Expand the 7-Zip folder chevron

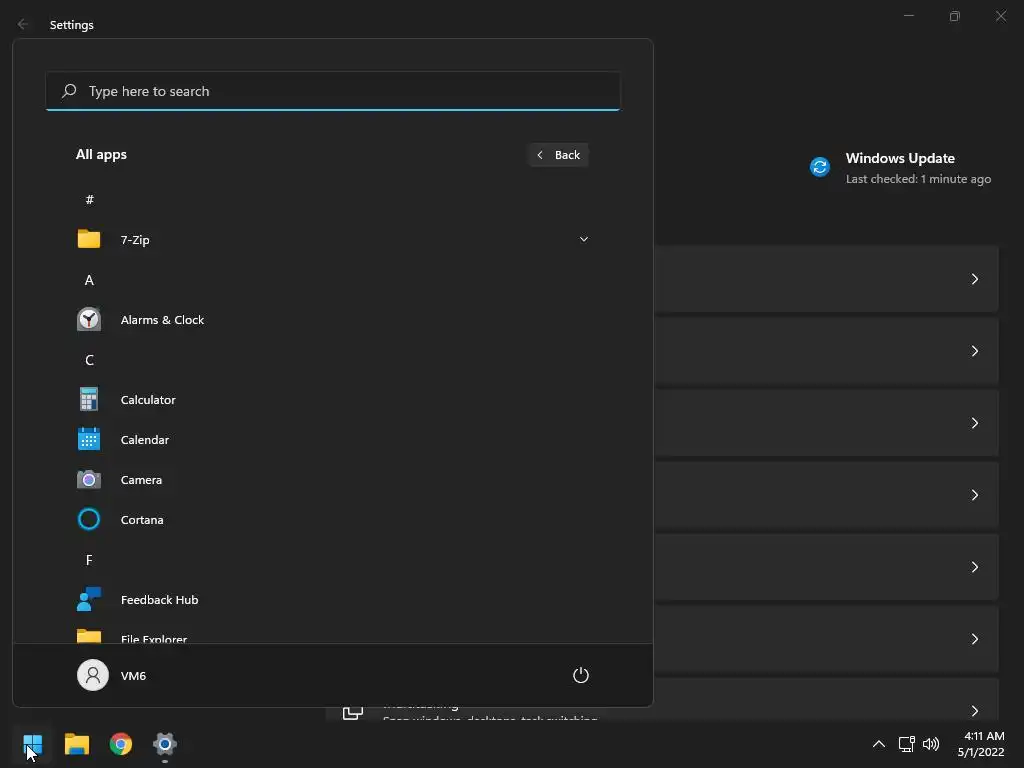584,239
